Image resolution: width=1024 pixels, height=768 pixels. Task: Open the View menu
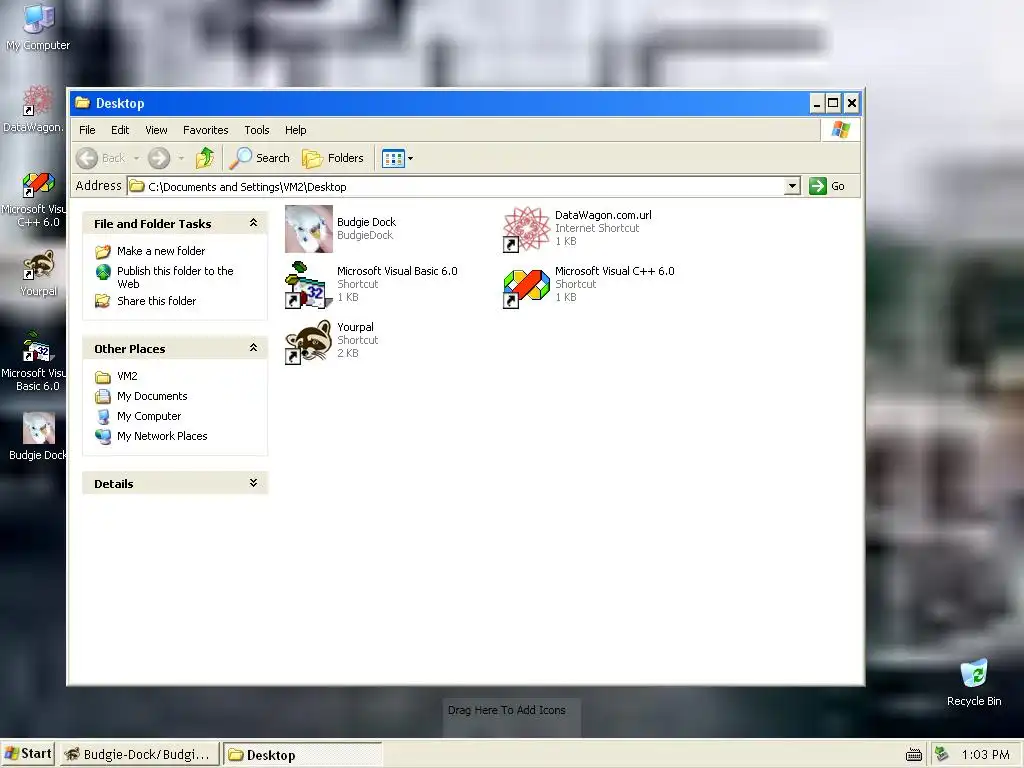click(156, 130)
